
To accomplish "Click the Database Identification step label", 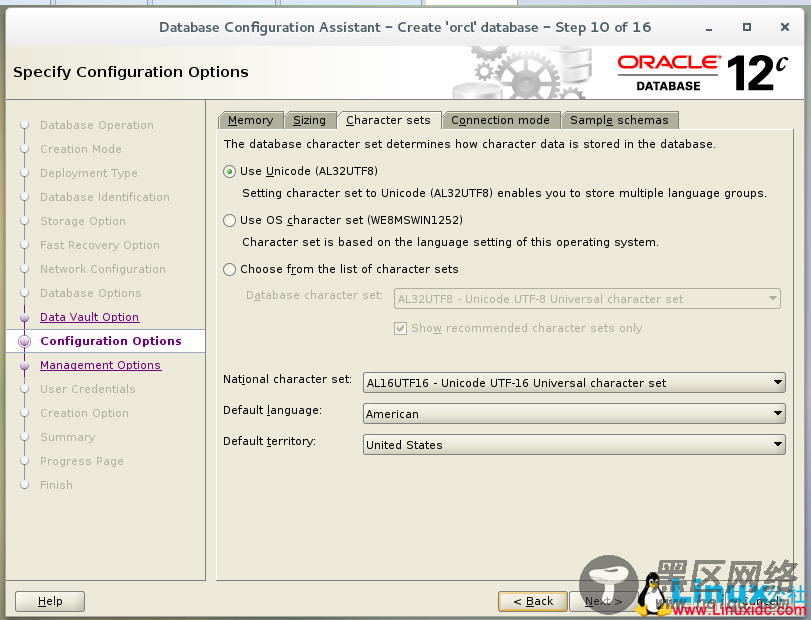I will pyautogui.click(x=104, y=197).
